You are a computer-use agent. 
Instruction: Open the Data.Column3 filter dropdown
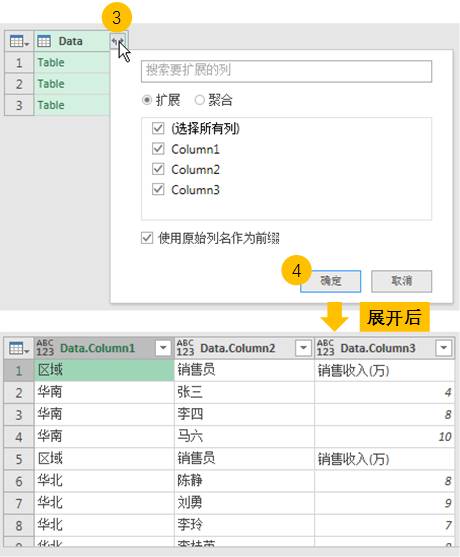coord(444,348)
